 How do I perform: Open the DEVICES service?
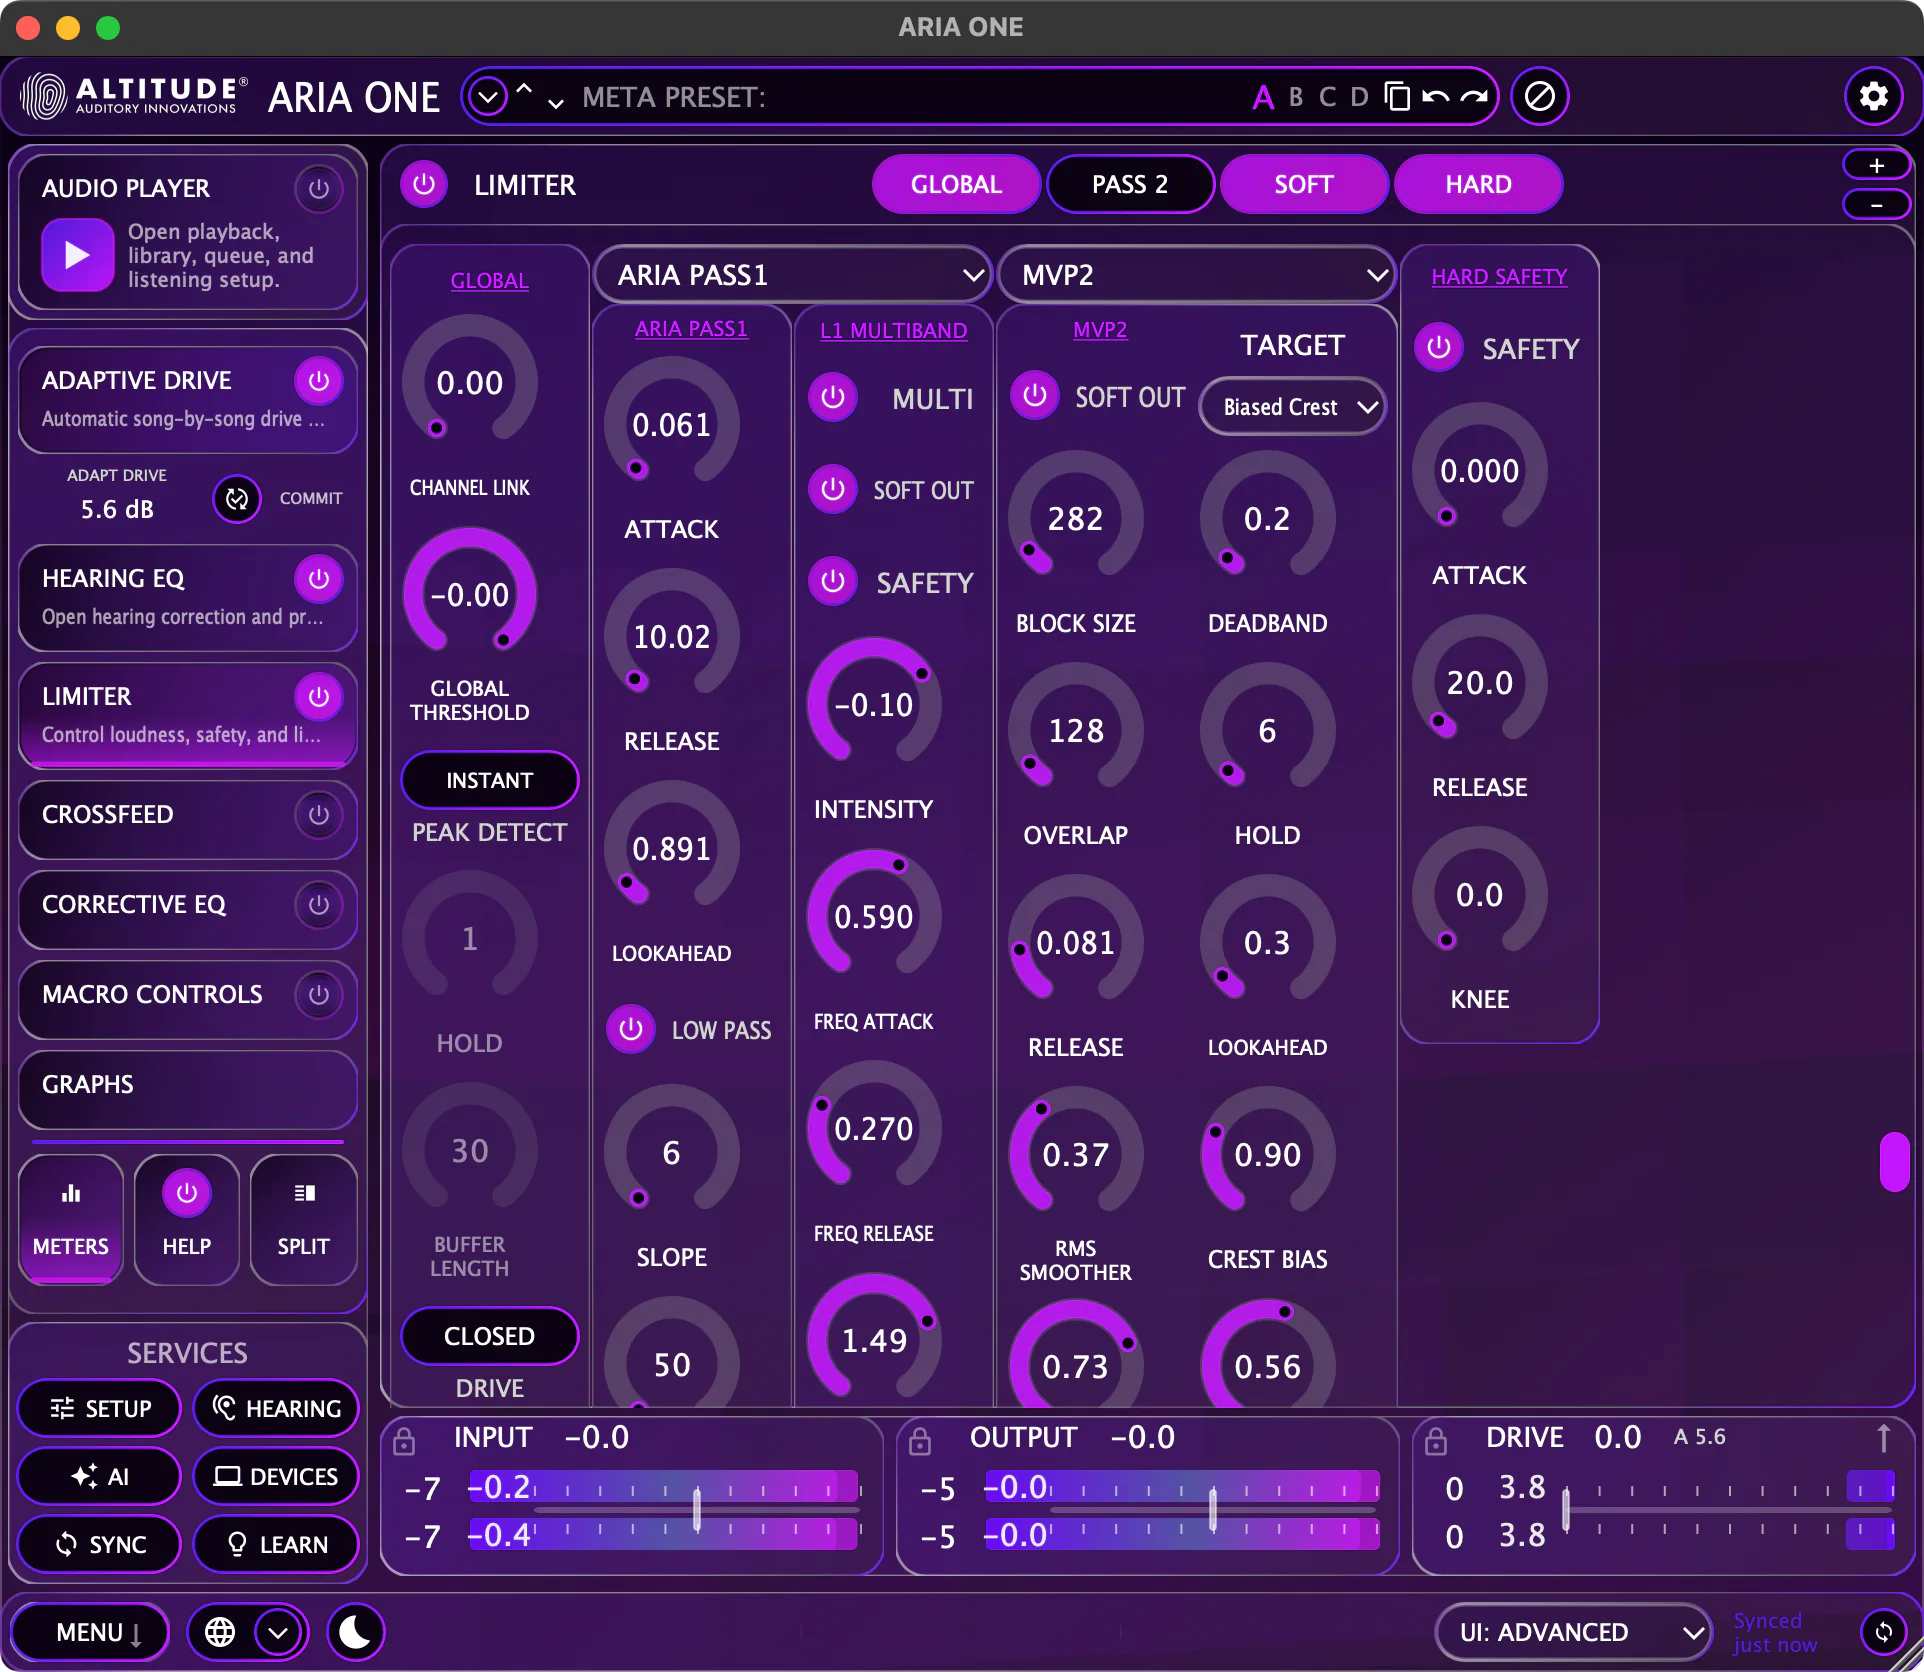tap(276, 1476)
